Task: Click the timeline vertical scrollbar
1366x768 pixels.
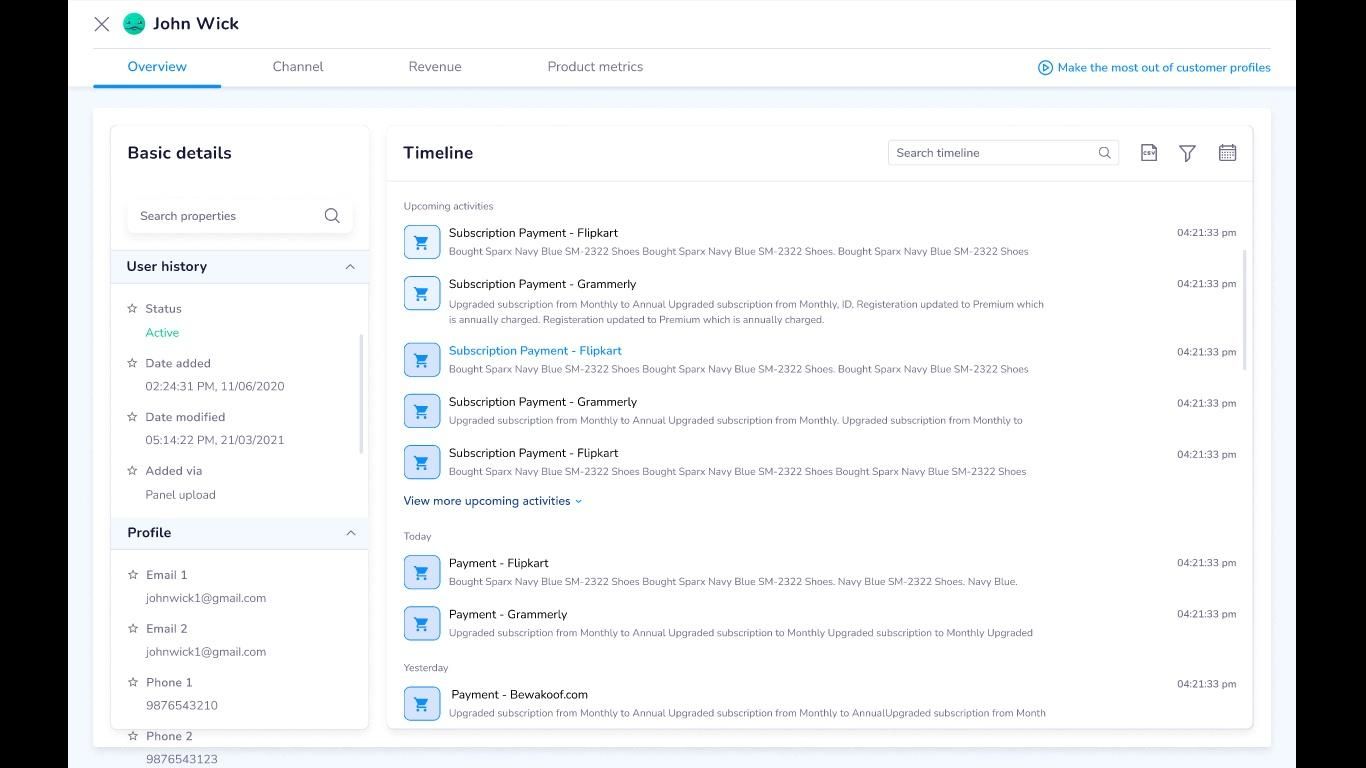Action: pos(1245,310)
